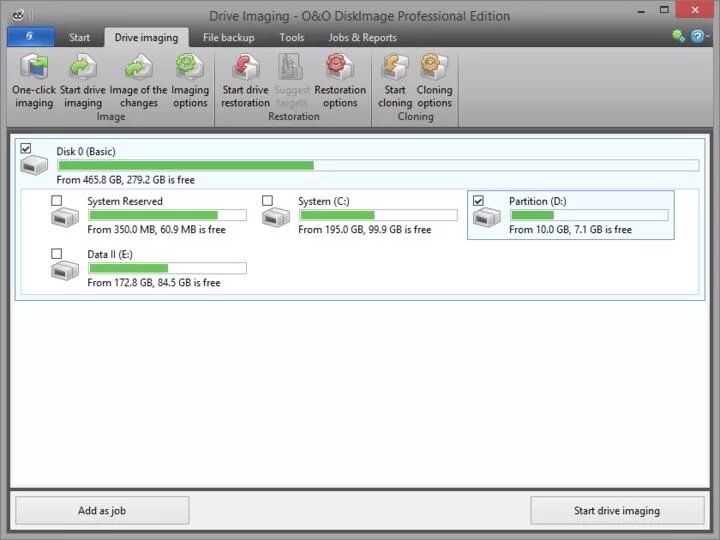
Task: Click the System Reserved drive icon
Action: pos(65,217)
